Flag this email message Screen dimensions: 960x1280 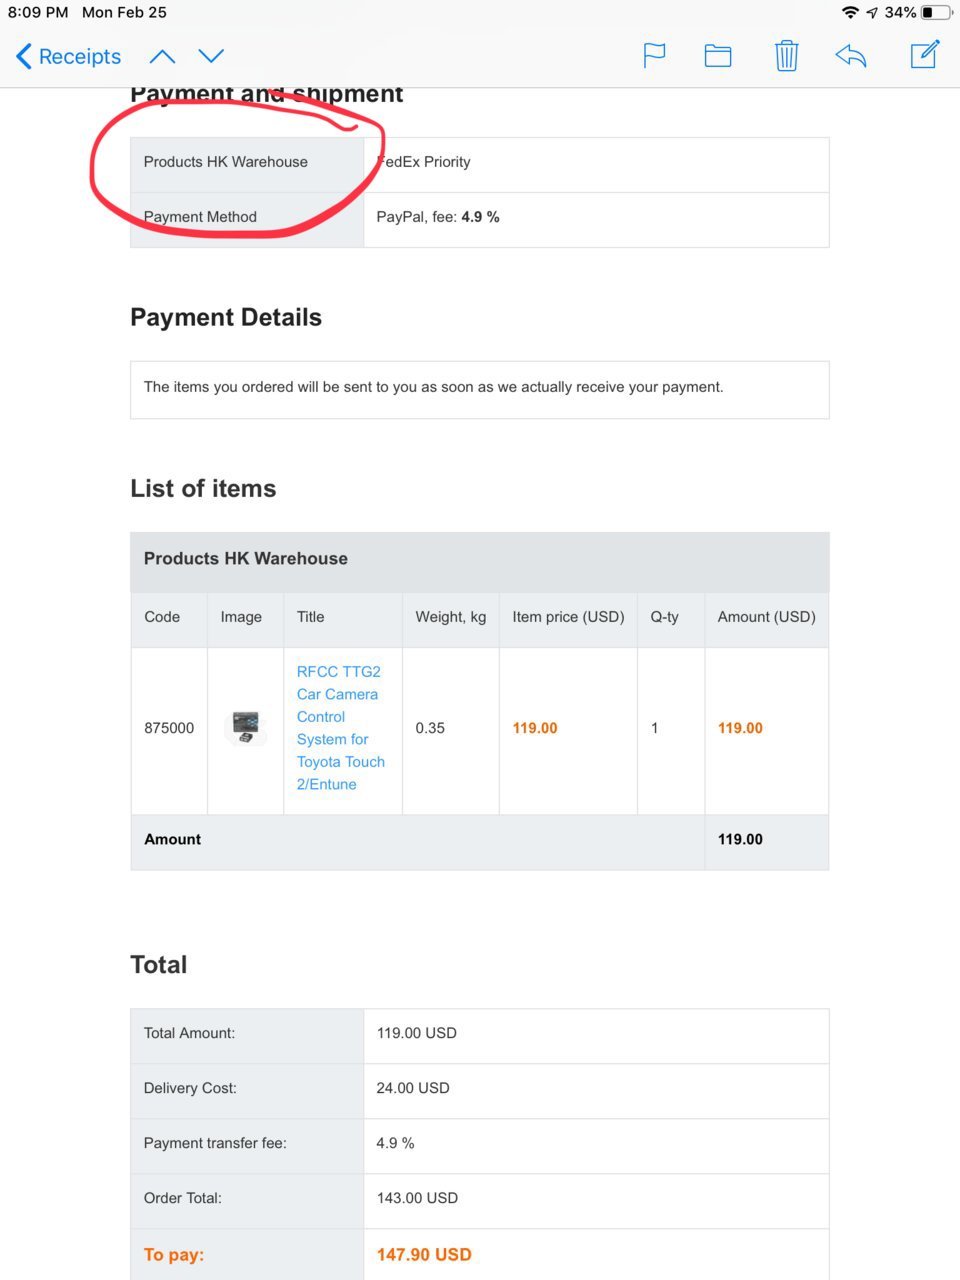654,56
